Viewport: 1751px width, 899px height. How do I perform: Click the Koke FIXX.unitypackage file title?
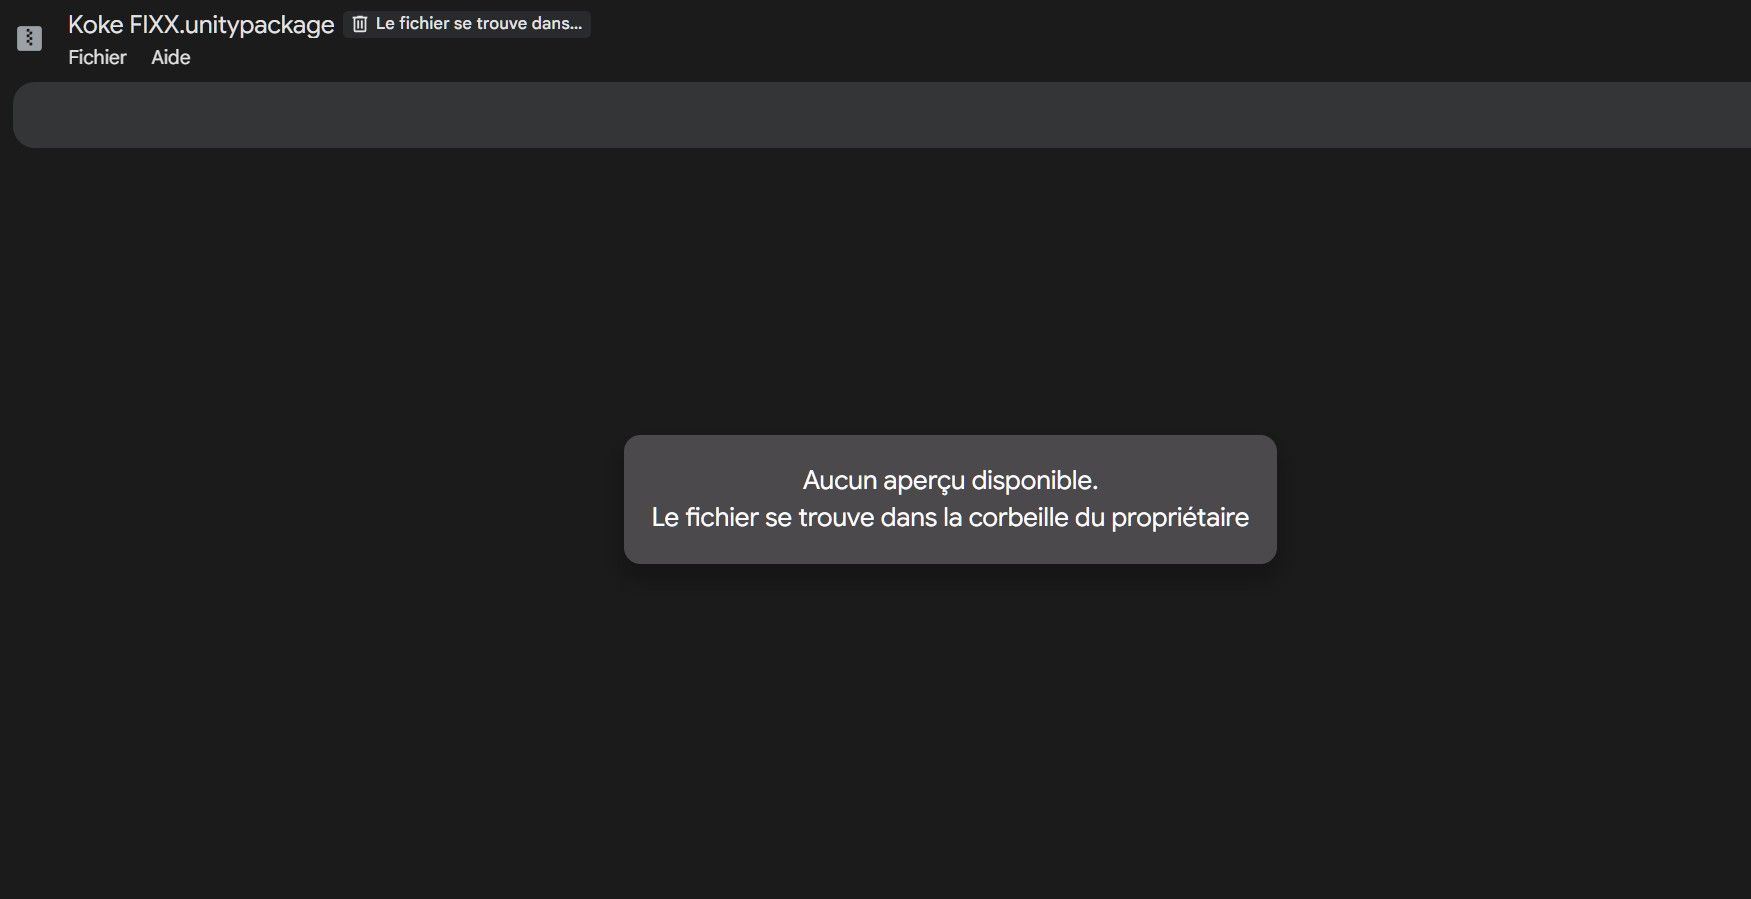[201, 25]
